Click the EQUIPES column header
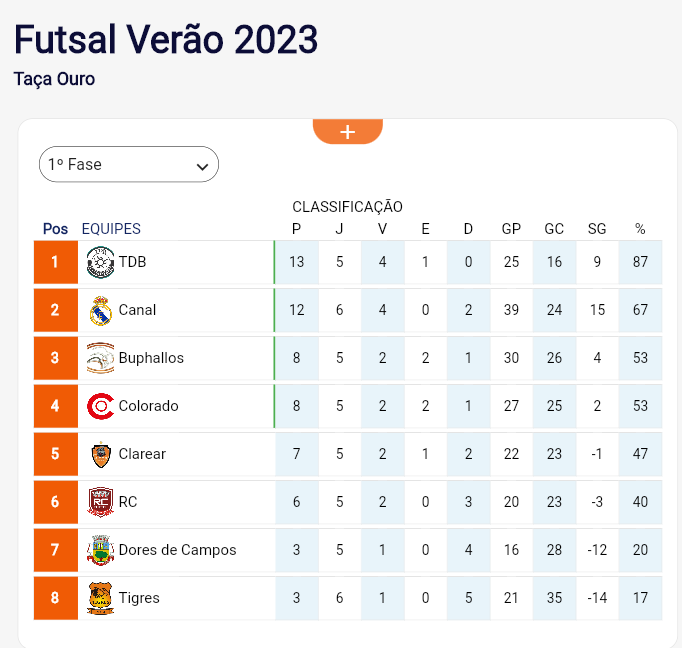Viewport: 682px width, 648px height. [111, 229]
